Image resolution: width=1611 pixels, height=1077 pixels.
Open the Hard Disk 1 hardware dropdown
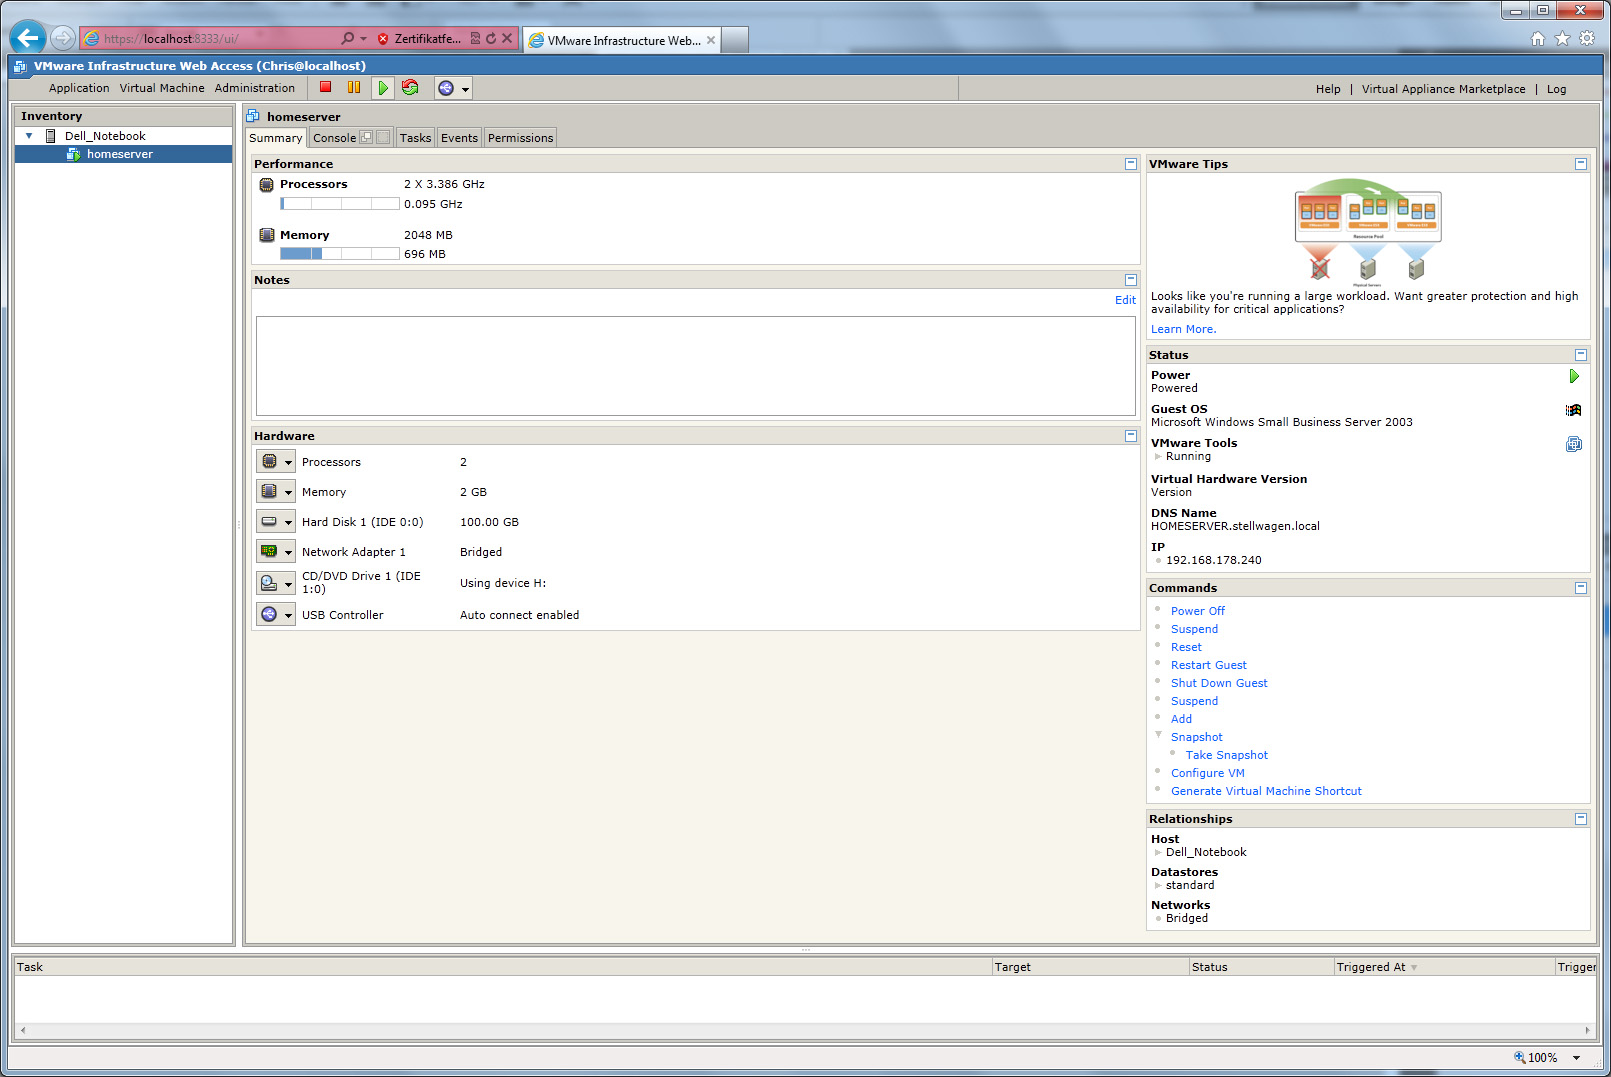click(x=288, y=522)
